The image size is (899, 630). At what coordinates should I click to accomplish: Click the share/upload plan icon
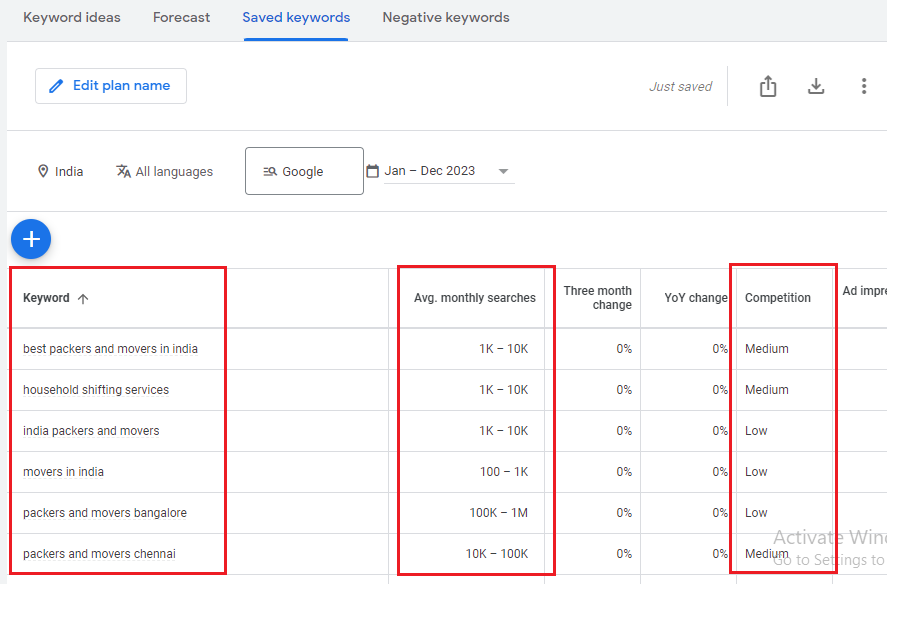(x=768, y=87)
